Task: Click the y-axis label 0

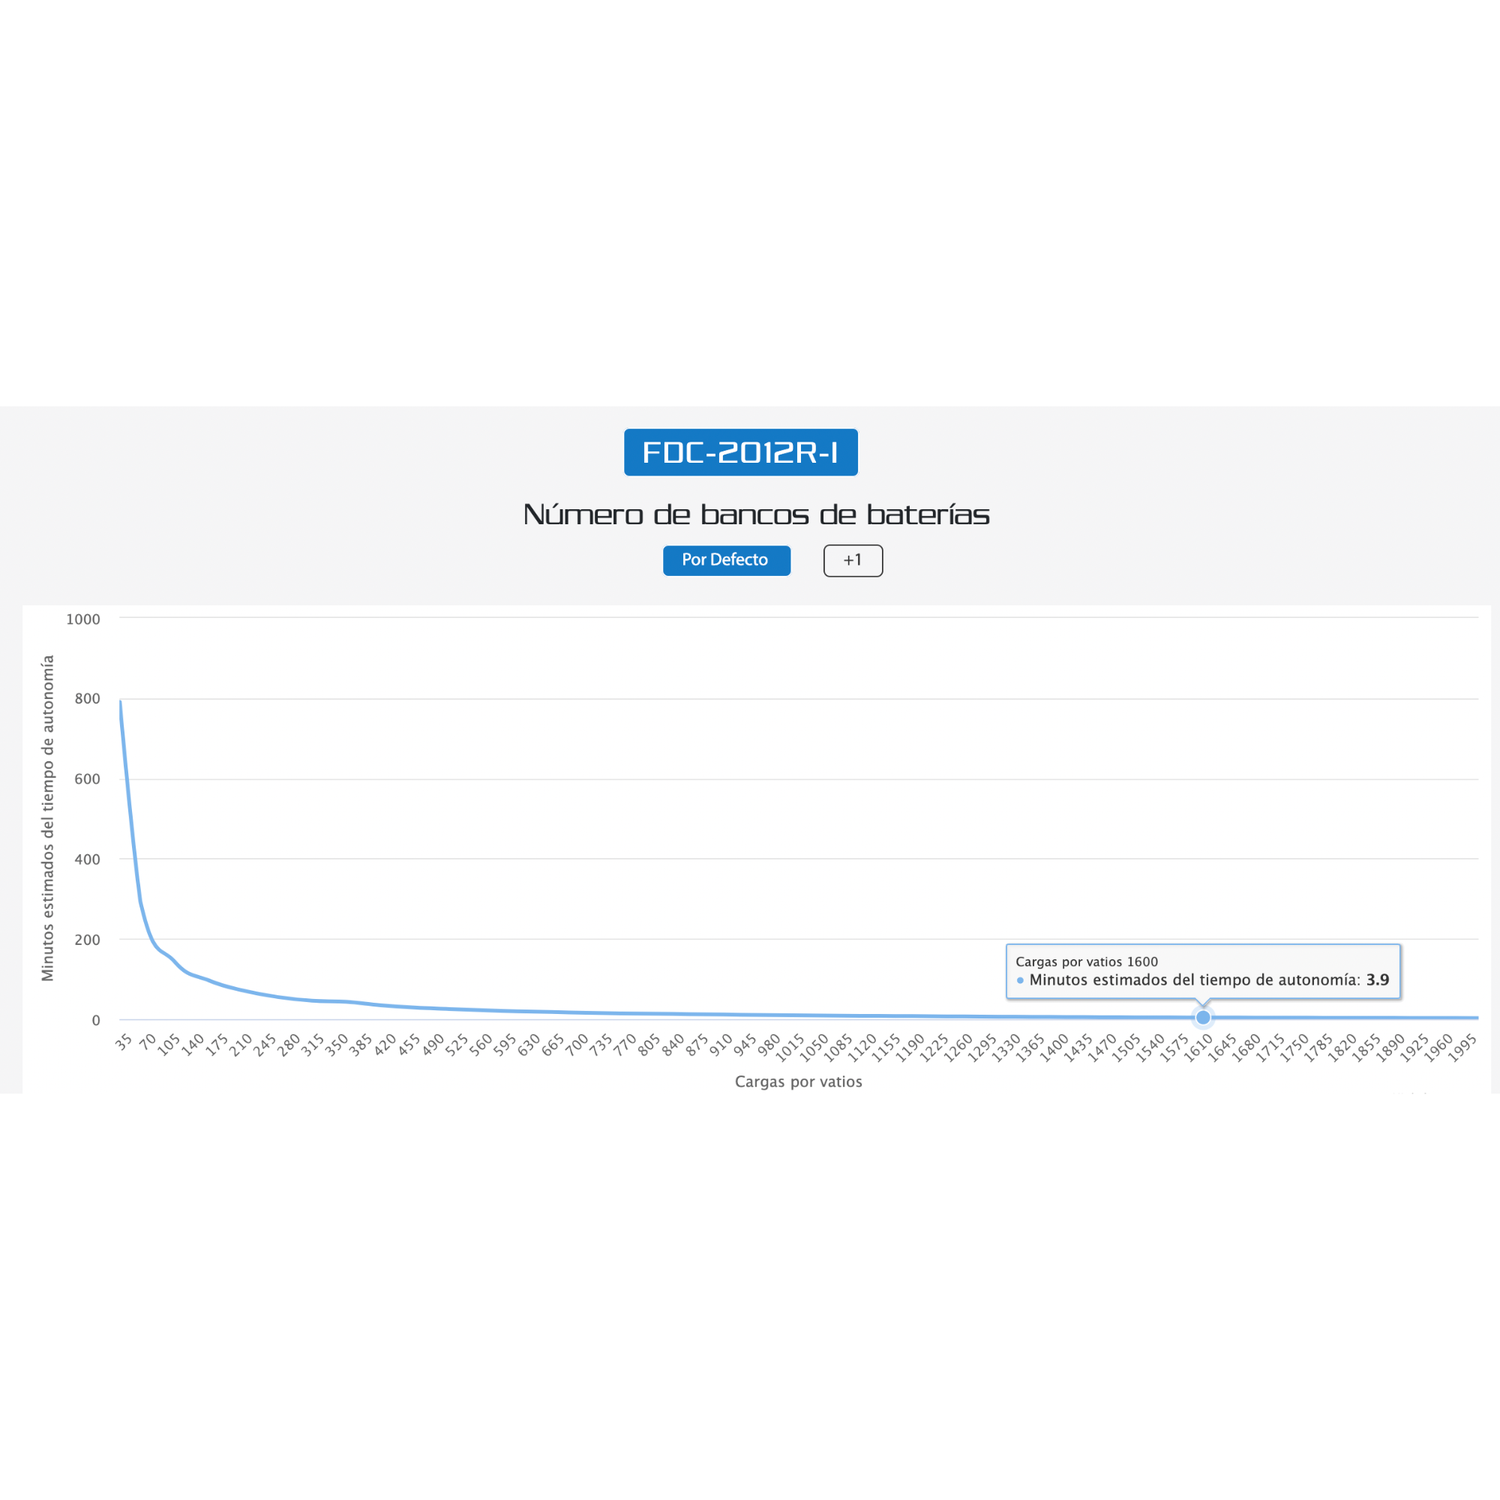Action: coord(96,1020)
